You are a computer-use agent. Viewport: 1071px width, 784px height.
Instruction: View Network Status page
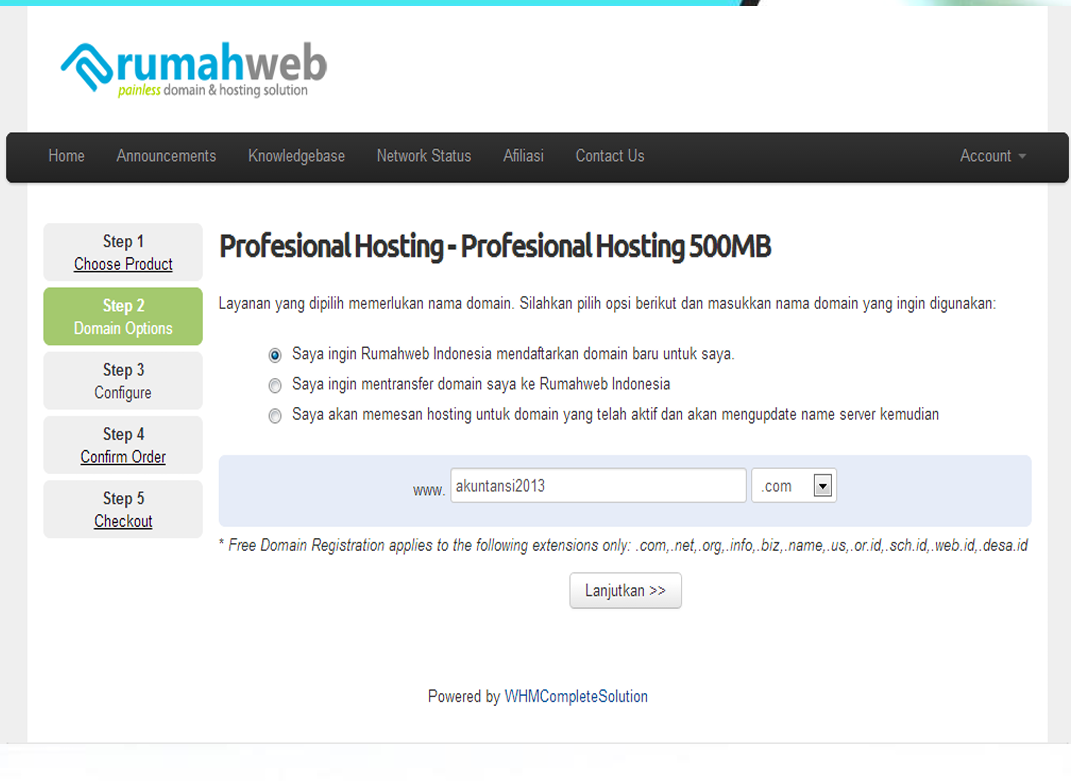pyautogui.click(x=424, y=156)
